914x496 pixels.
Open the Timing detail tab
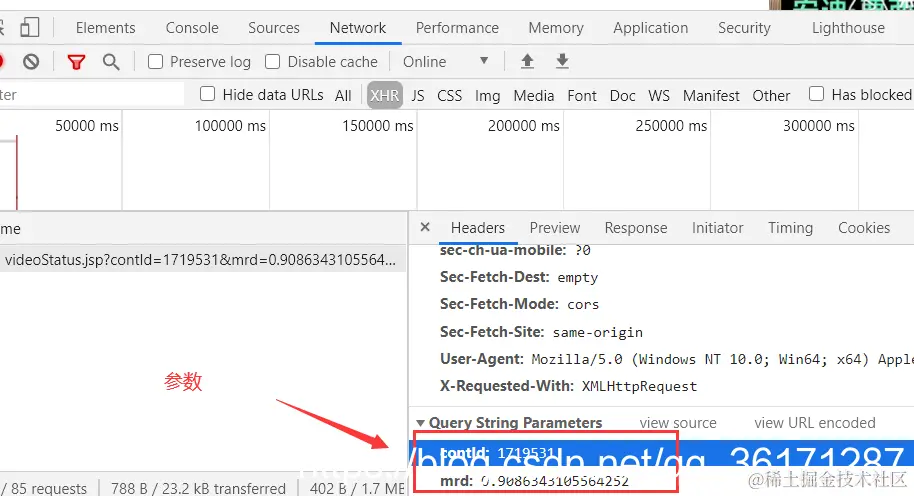click(x=790, y=228)
